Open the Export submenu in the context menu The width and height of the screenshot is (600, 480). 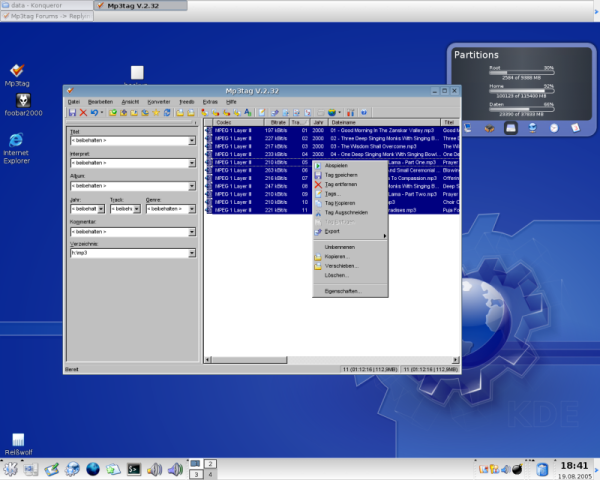click(x=350, y=232)
